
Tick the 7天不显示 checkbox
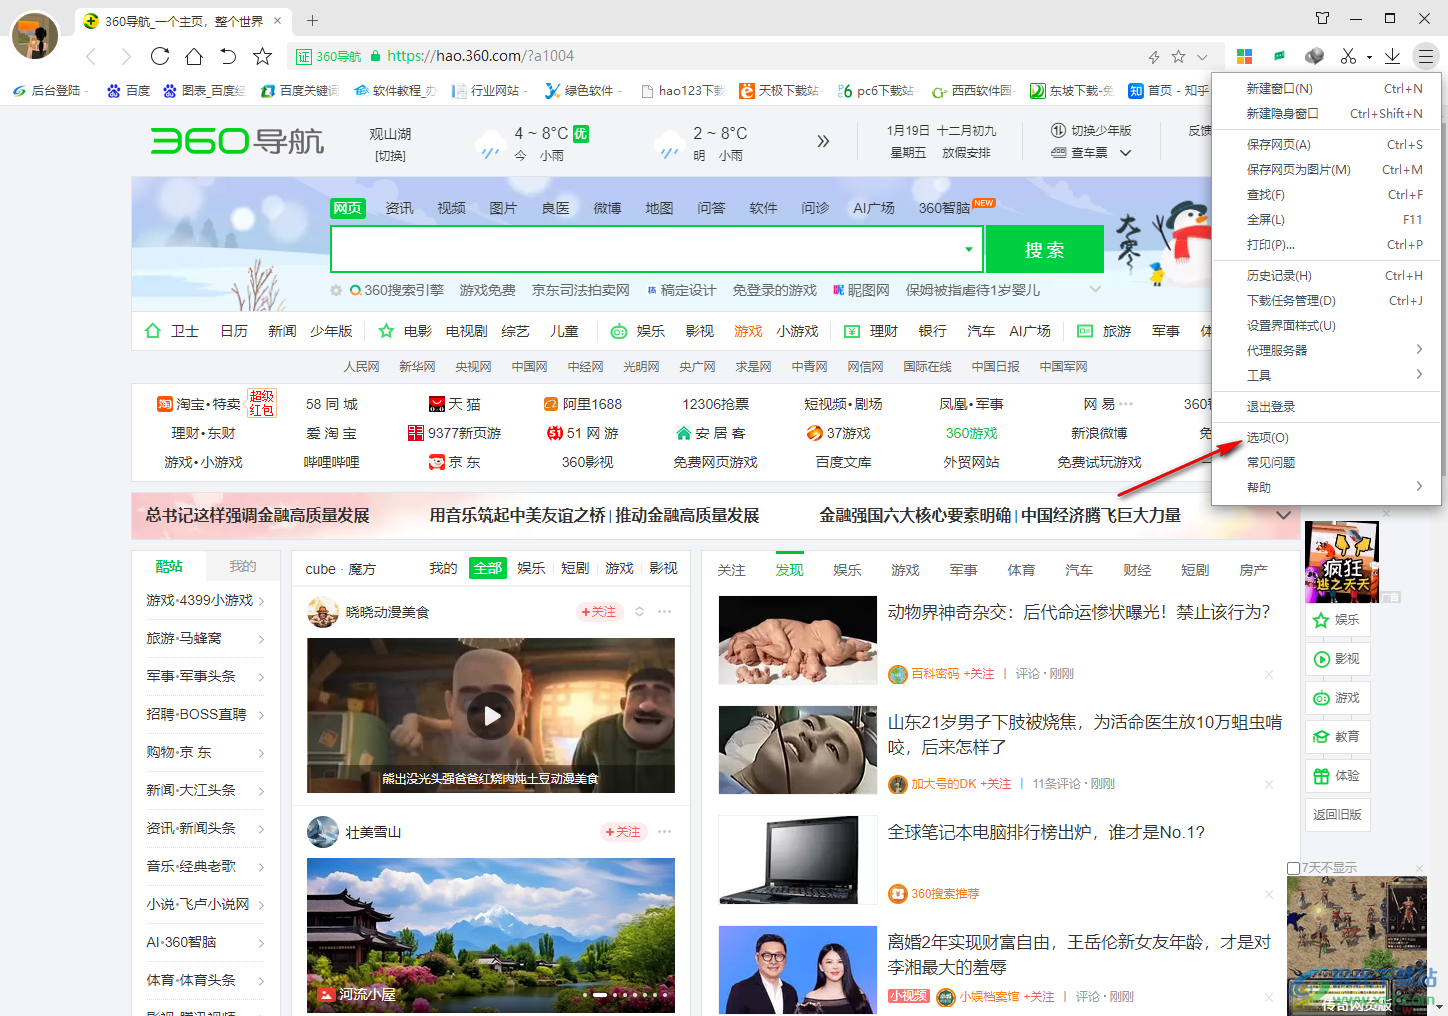(x=1293, y=868)
